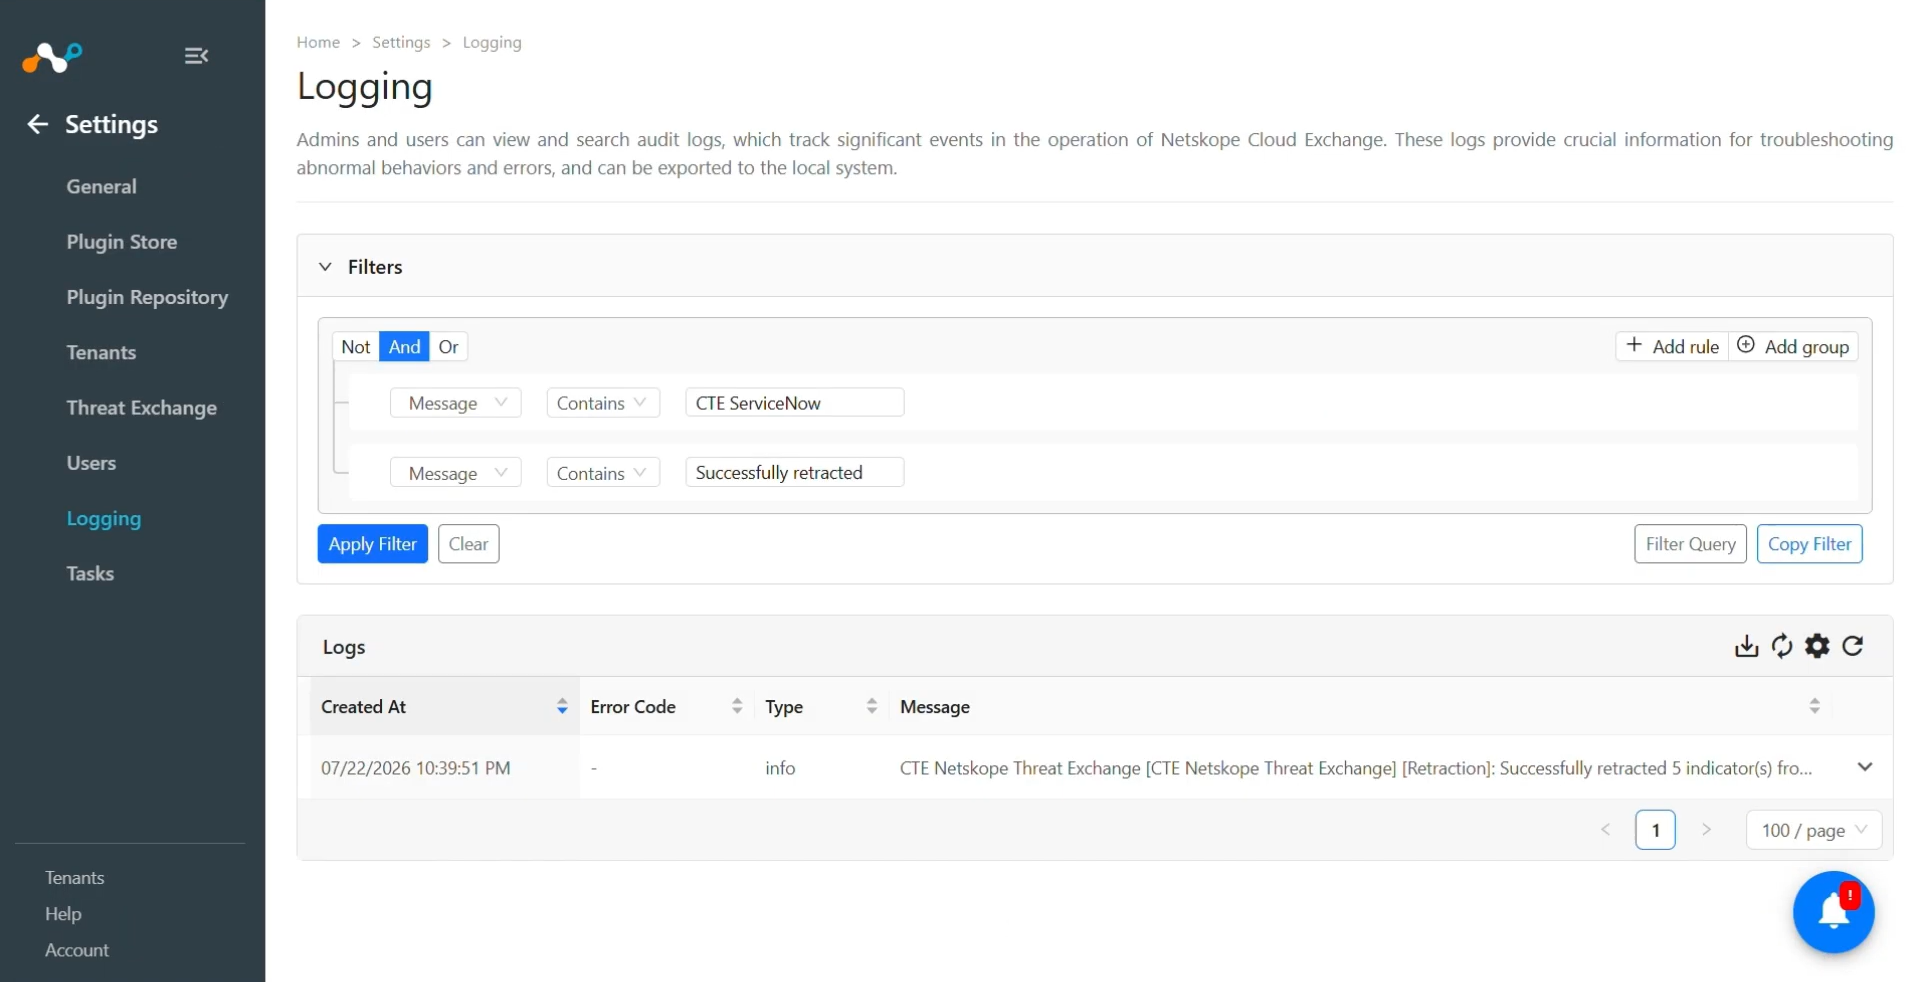Open field dropdown for CTE ServiceNow rule
The height and width of the screenshot is (982, 1919).
pyautogui.click(x=456, y=403)
